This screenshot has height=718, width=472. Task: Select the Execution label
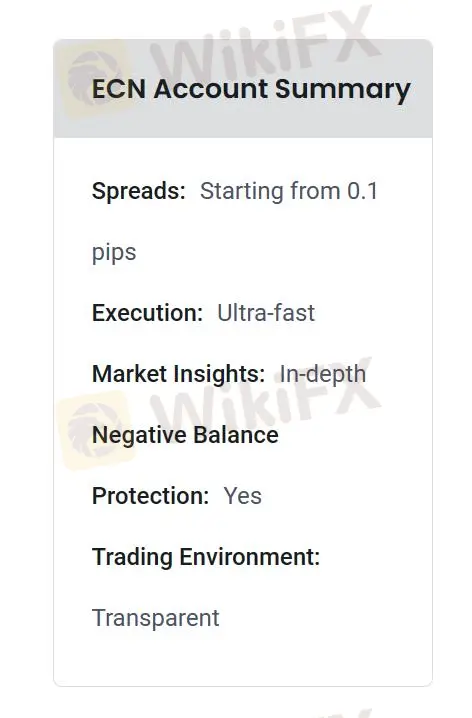tap(147, 313)
